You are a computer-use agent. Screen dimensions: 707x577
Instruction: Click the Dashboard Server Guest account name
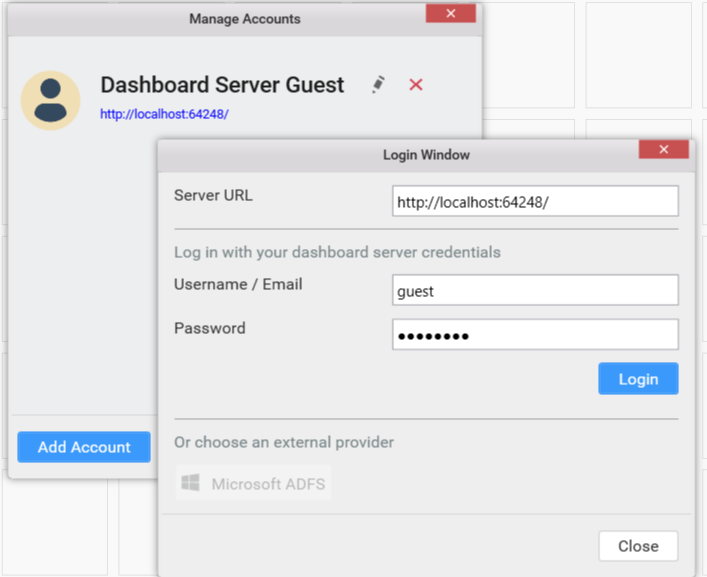(x=222, y=85)
